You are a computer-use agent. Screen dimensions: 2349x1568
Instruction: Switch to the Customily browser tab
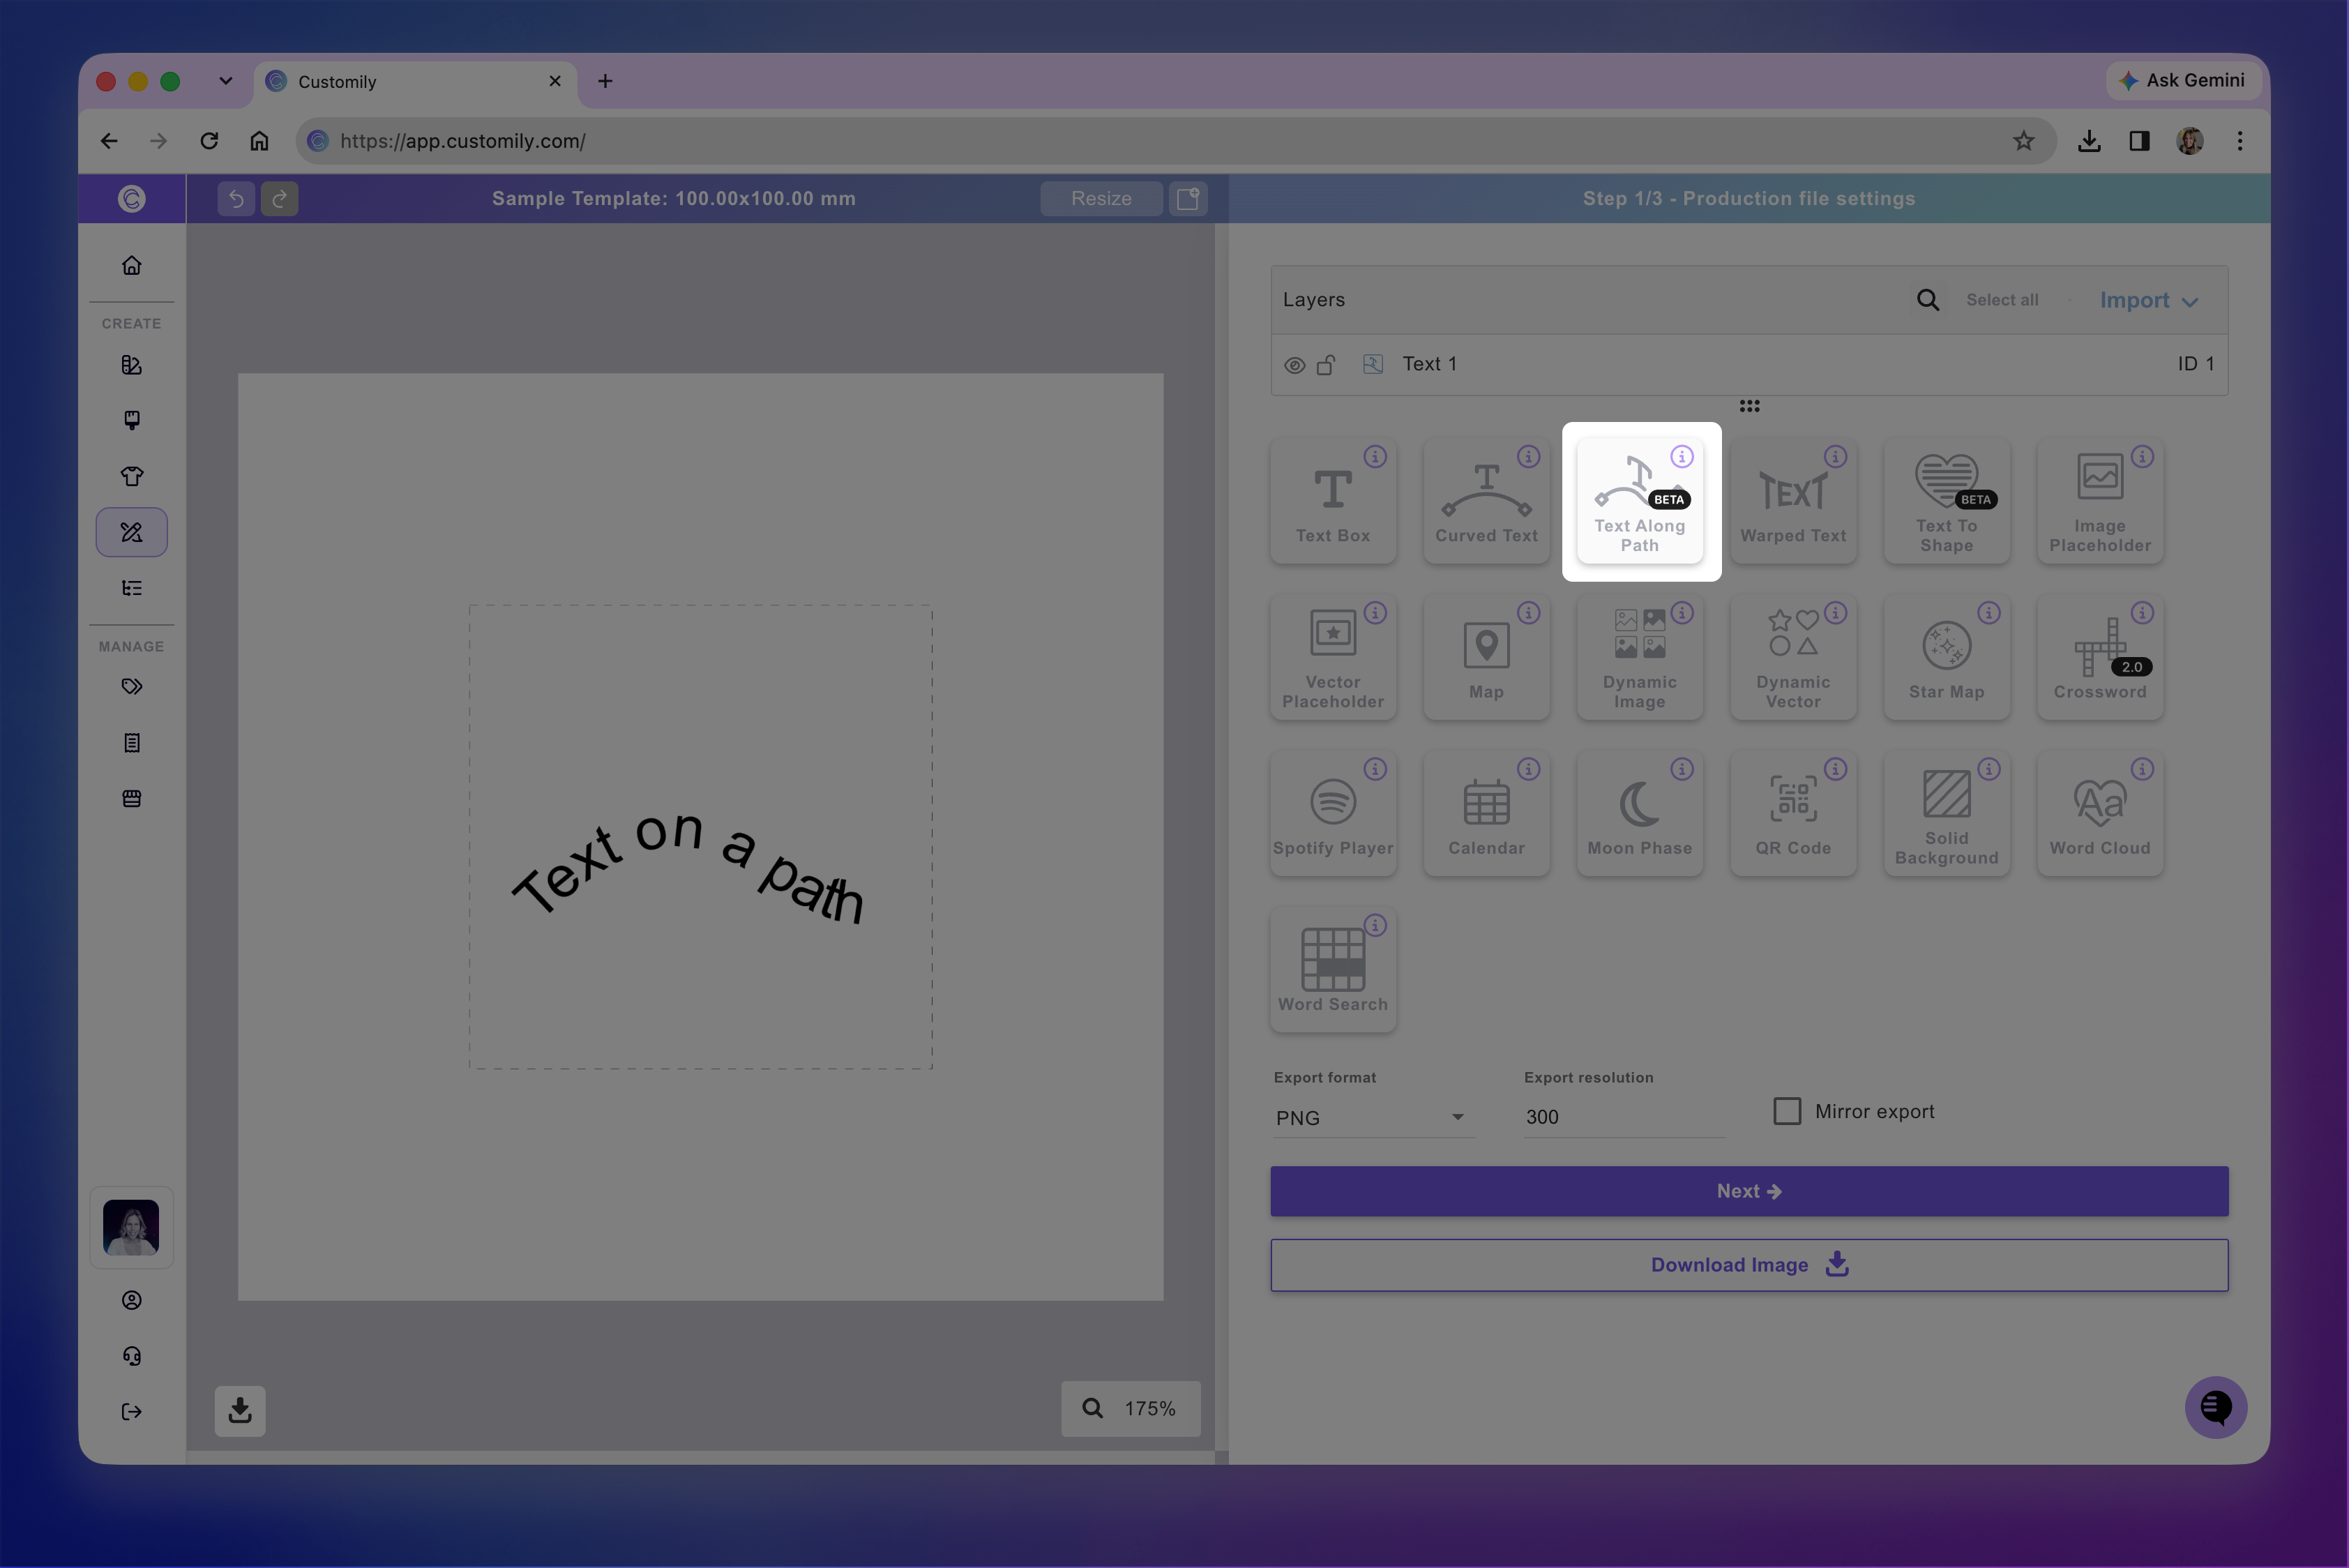(x=416, y=82)
